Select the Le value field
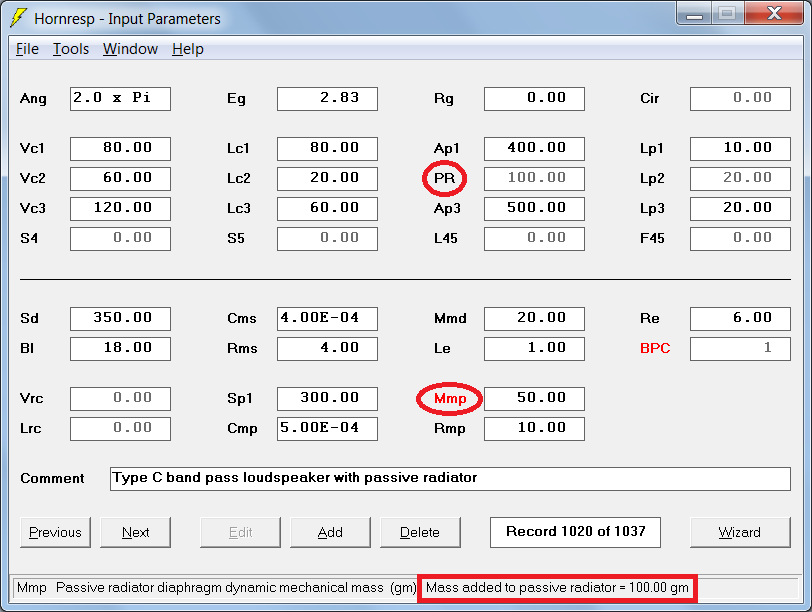This screenshot has width=812, height=612. coord(534,349)
